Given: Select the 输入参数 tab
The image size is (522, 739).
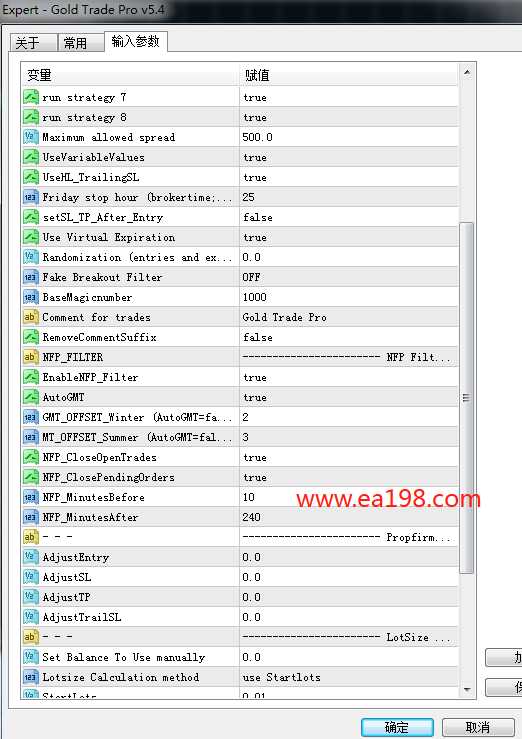Looking at the screenshot, I should [x=136, y=41].
